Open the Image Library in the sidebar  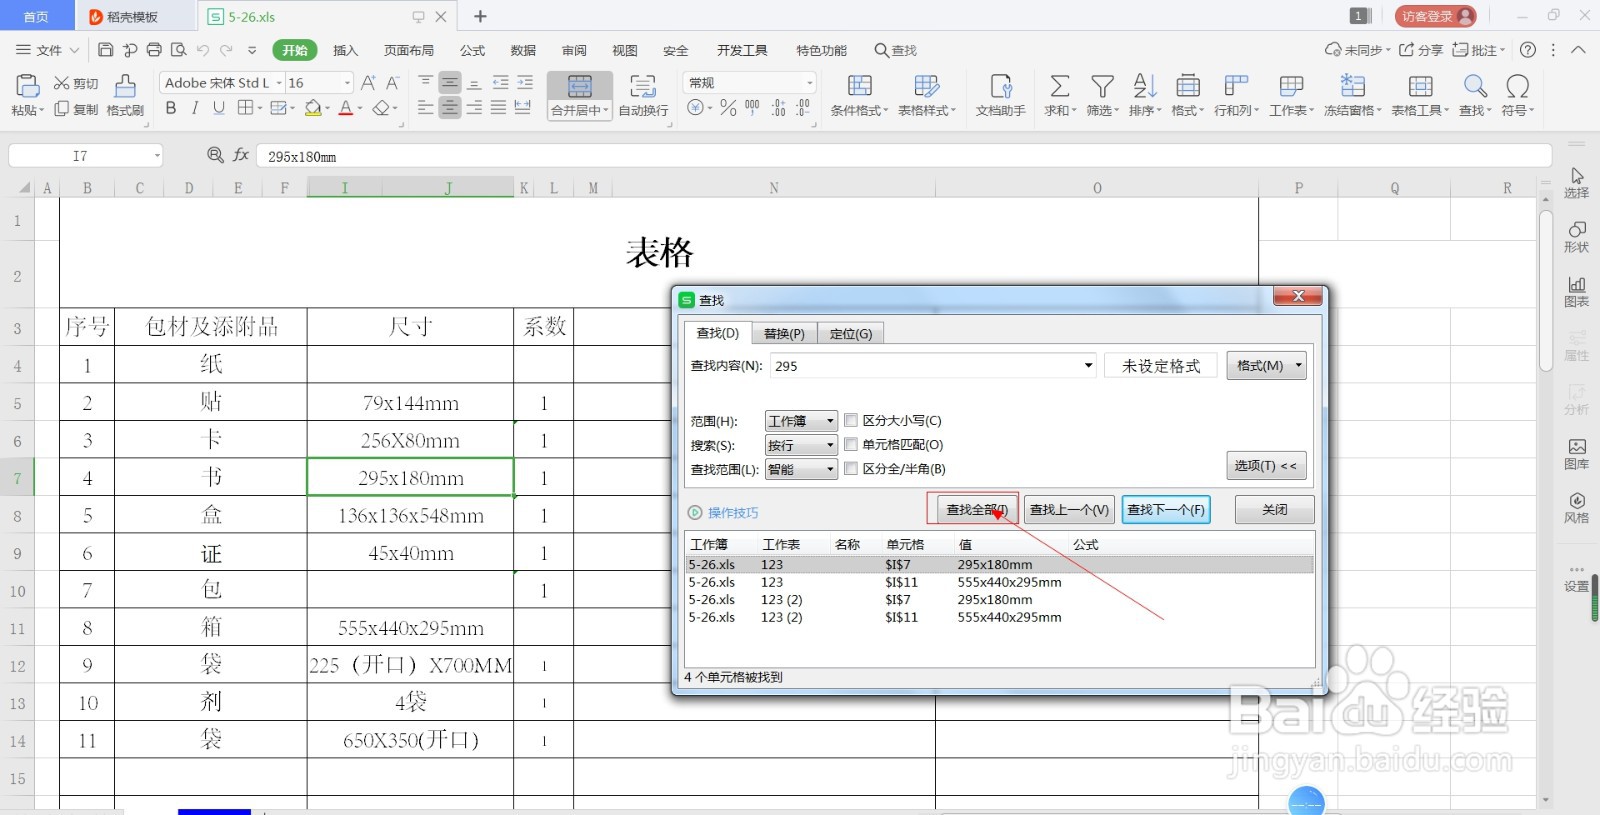point(1577,453)
